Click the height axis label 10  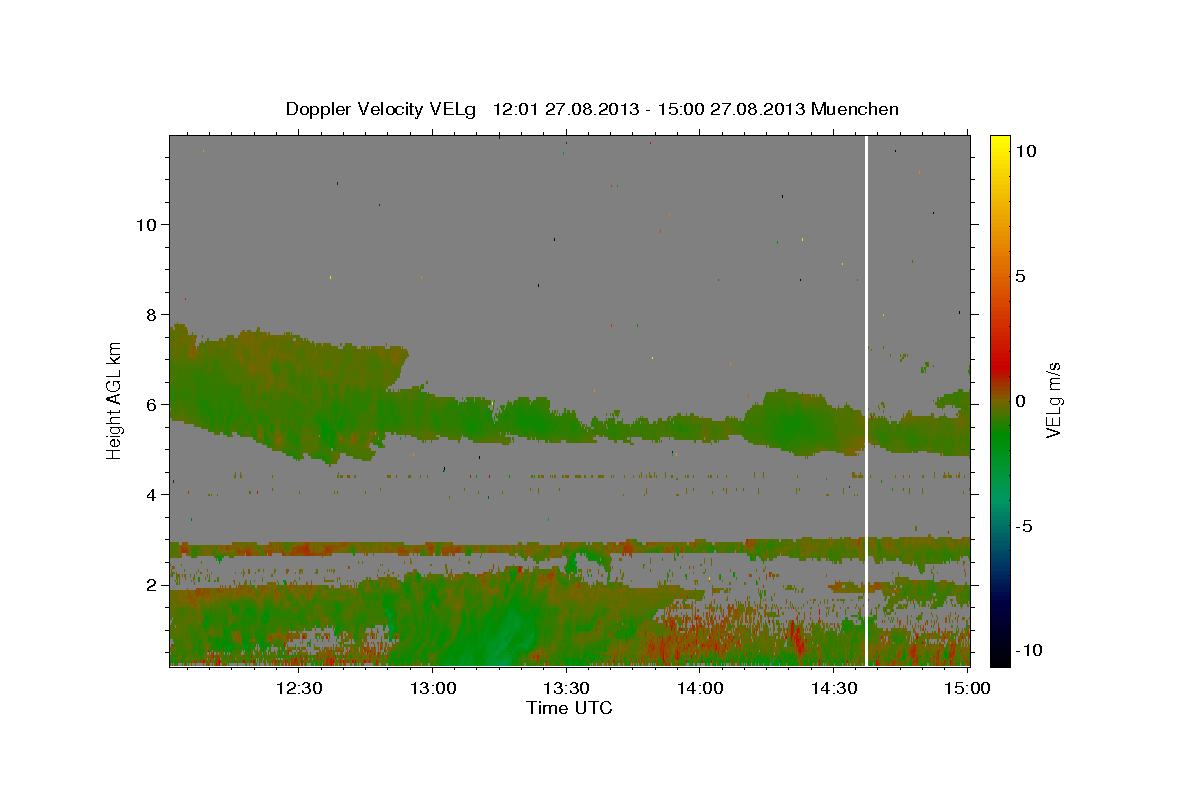coord(147,224)
